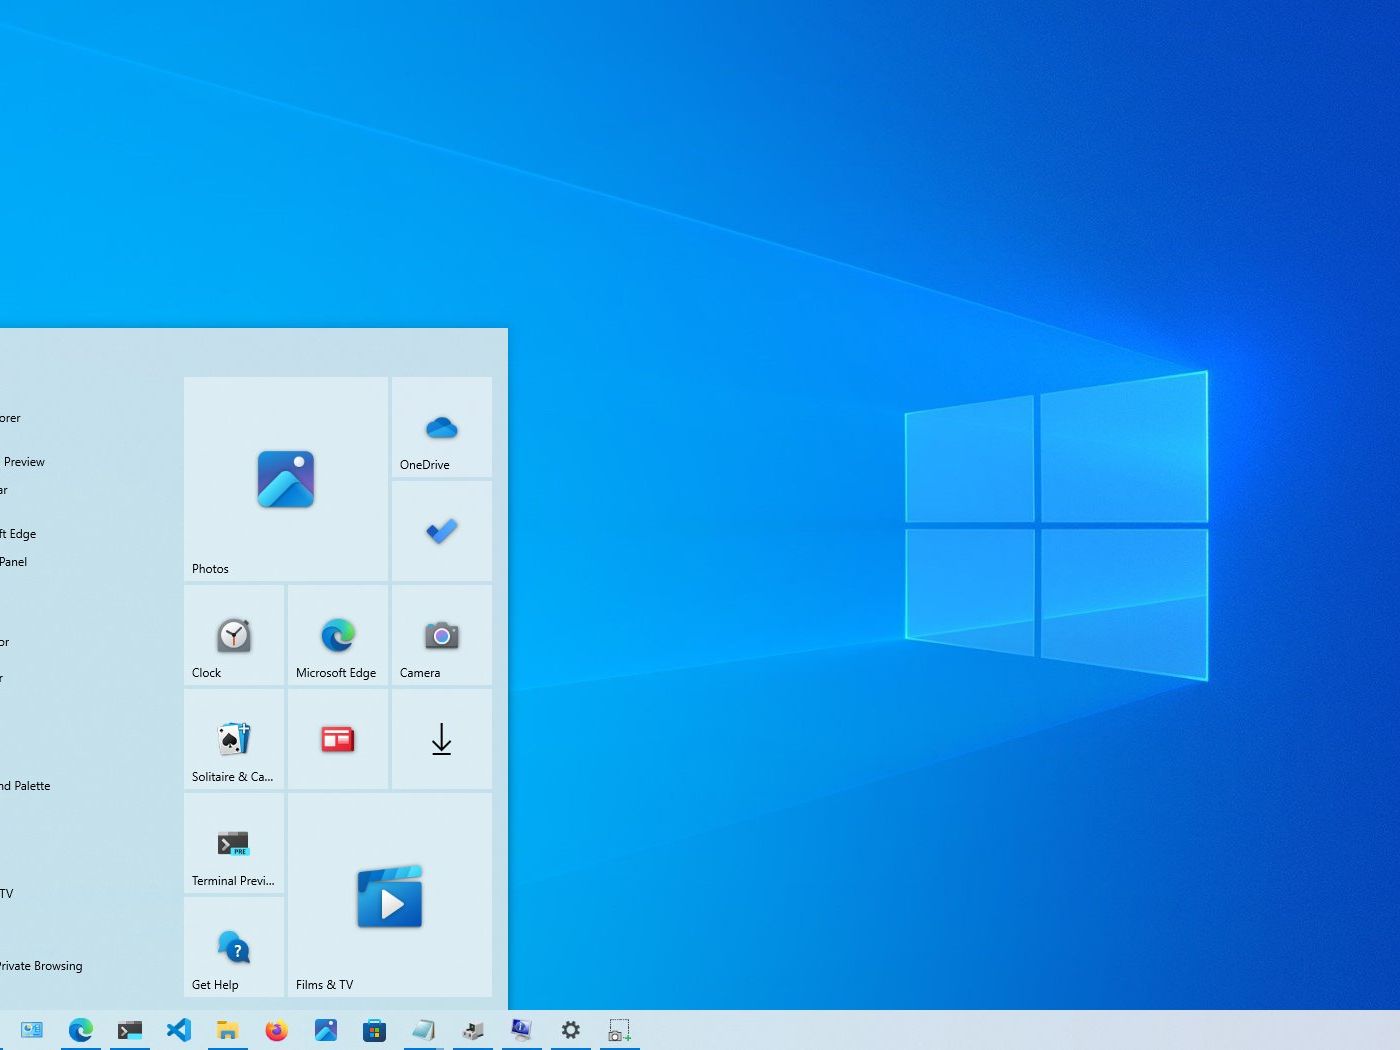Screen dimensions: 1400x1050
Task: Start Solitaire & Casual Games tile
Action: click(x=234, y=739)
